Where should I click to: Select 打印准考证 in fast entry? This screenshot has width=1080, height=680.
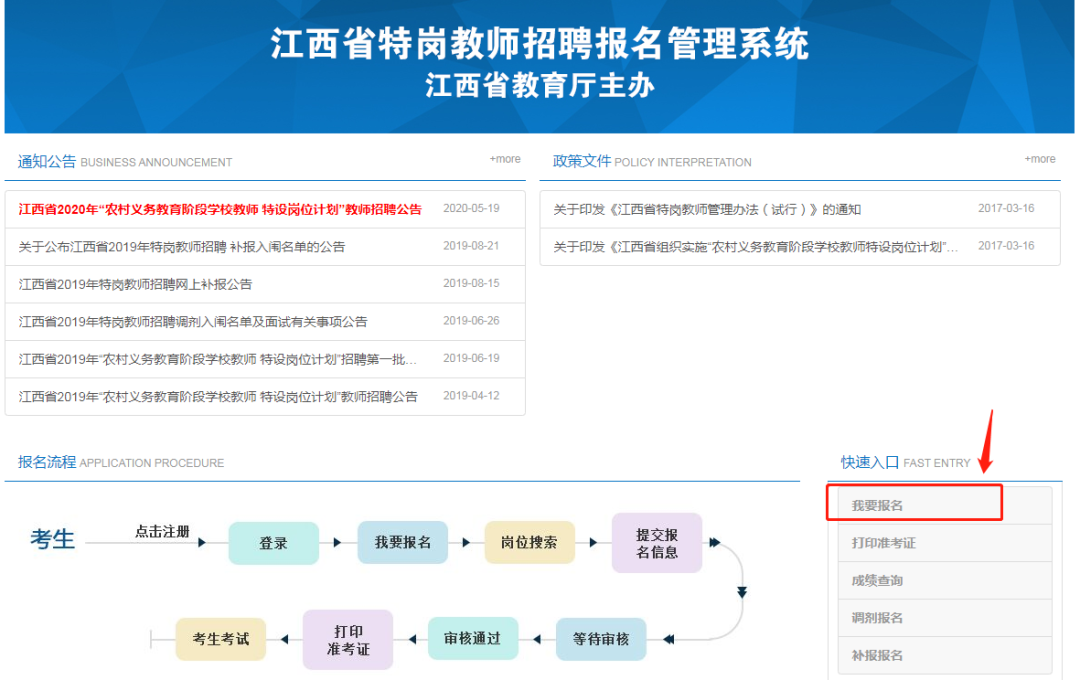[883, 543]
